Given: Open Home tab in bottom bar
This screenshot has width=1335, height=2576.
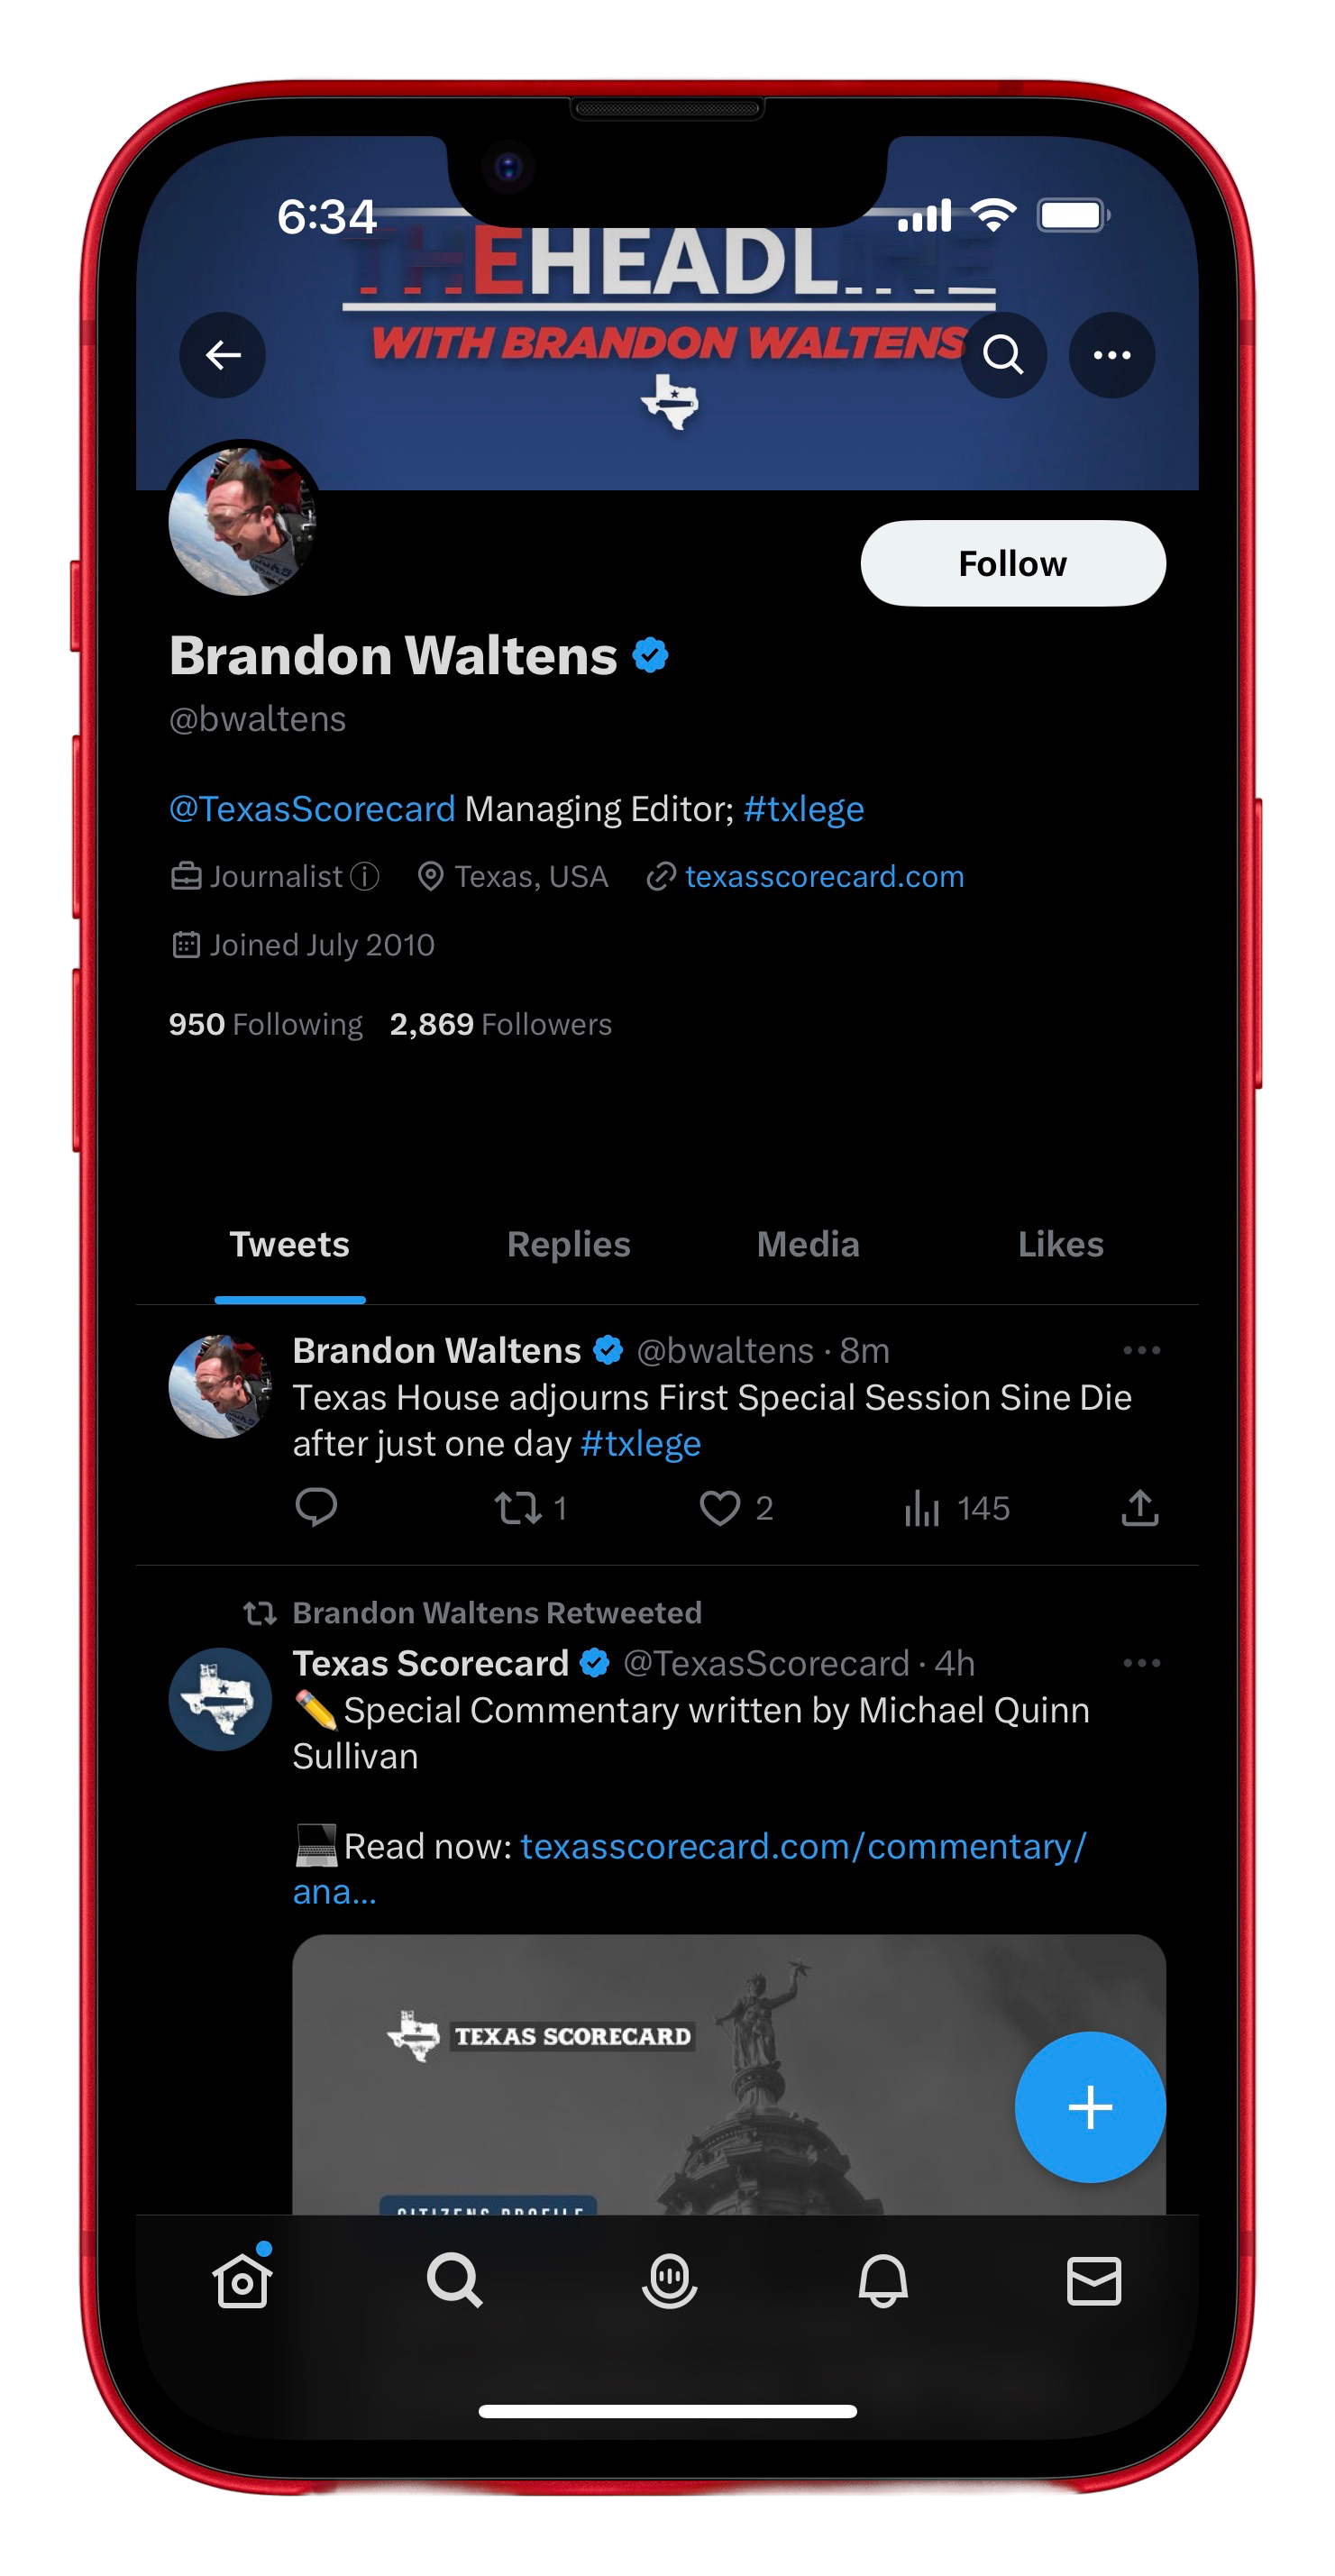Looking at the screenshot, I should tap(242, 2281).
